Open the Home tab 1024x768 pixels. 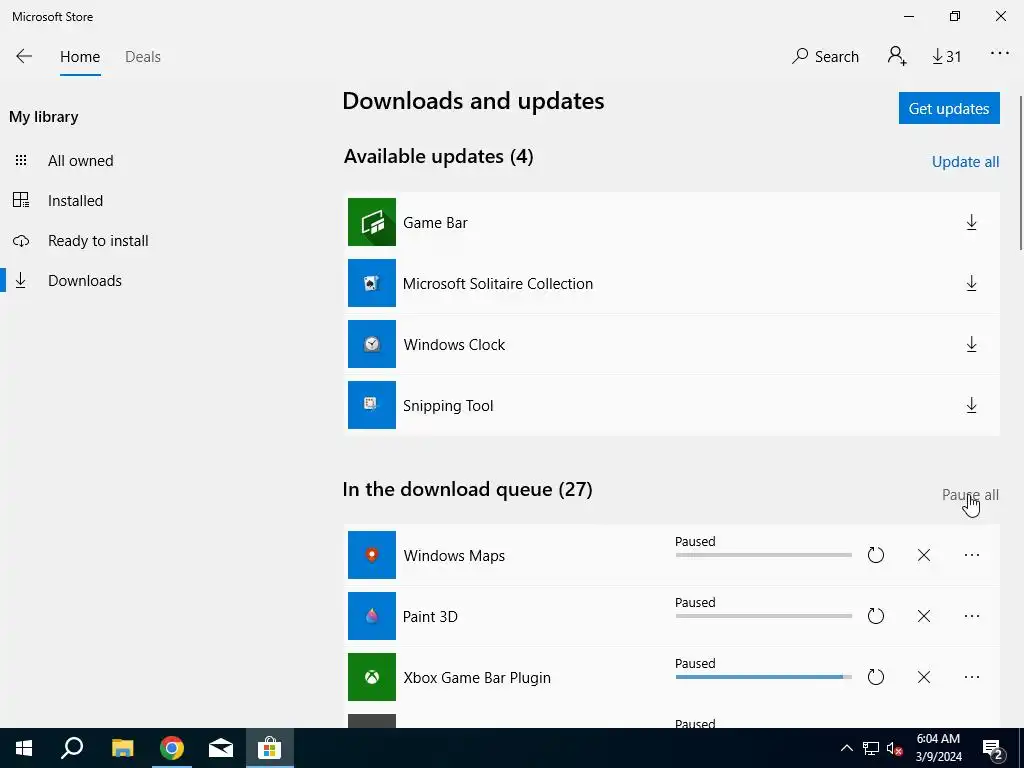(80, 57)
